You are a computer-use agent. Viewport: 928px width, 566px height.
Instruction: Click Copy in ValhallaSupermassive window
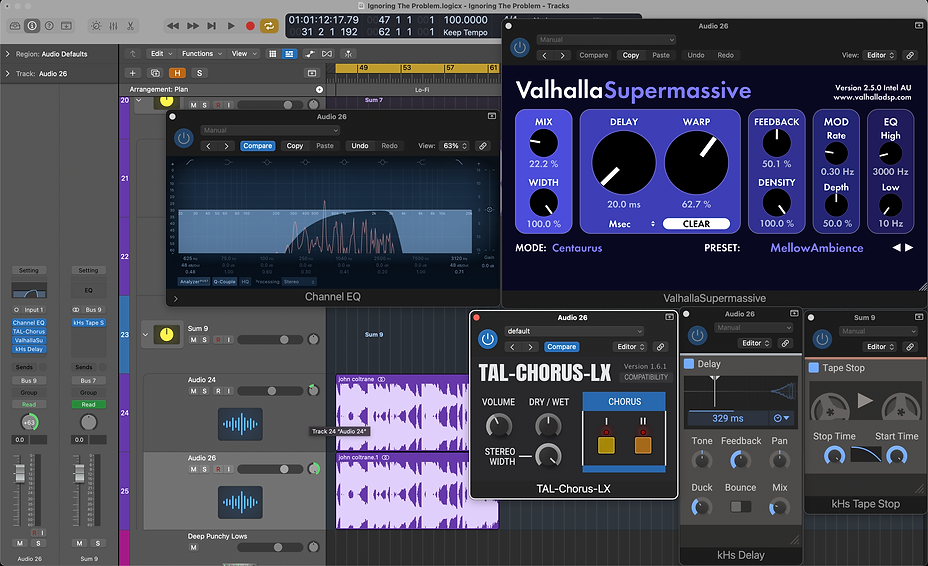coord(631,55)
